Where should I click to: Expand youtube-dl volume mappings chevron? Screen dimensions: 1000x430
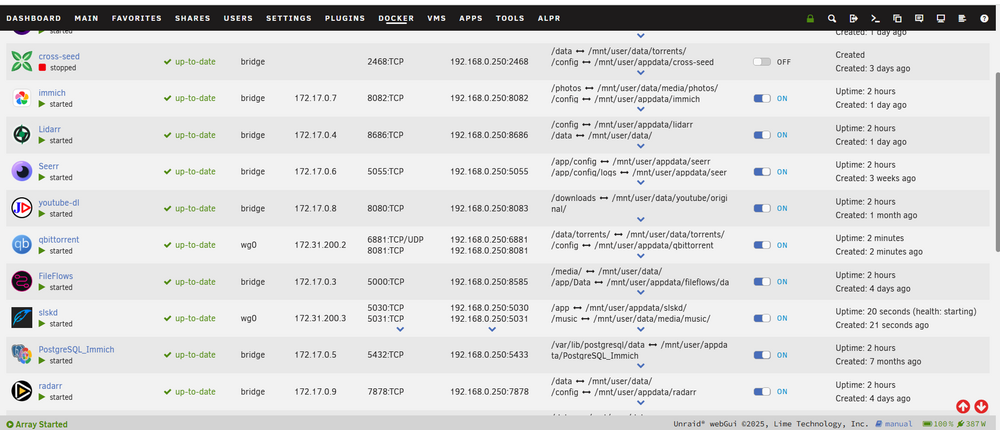click(x=641, y=219)
